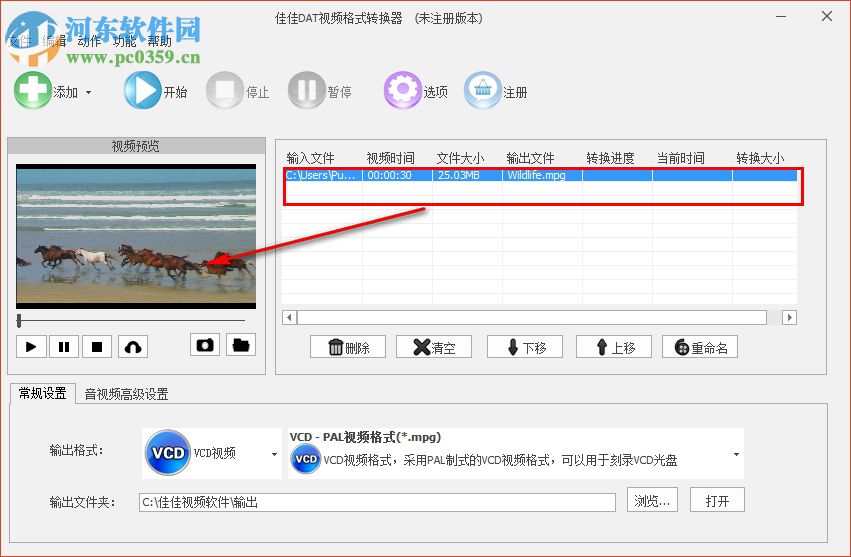The image size is (851, 557).
Task: Minimize the converter window
Action: (x=781, y=17)
